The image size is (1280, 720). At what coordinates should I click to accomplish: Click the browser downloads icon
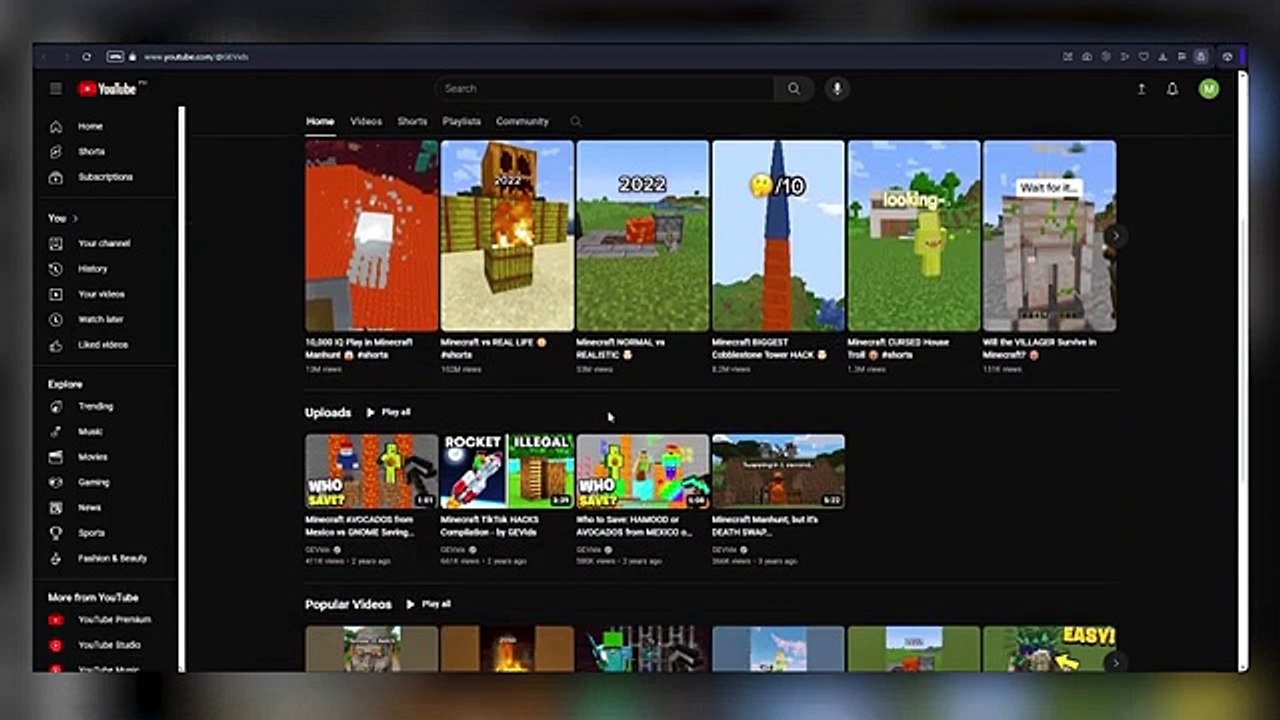click(x=1162, y=57)
